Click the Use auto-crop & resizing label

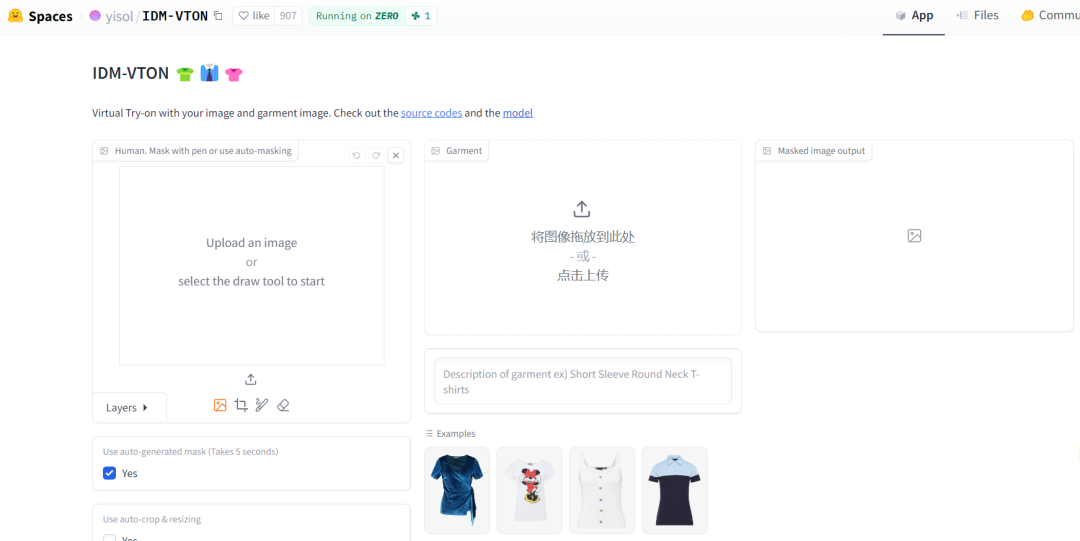pos(152,519)
